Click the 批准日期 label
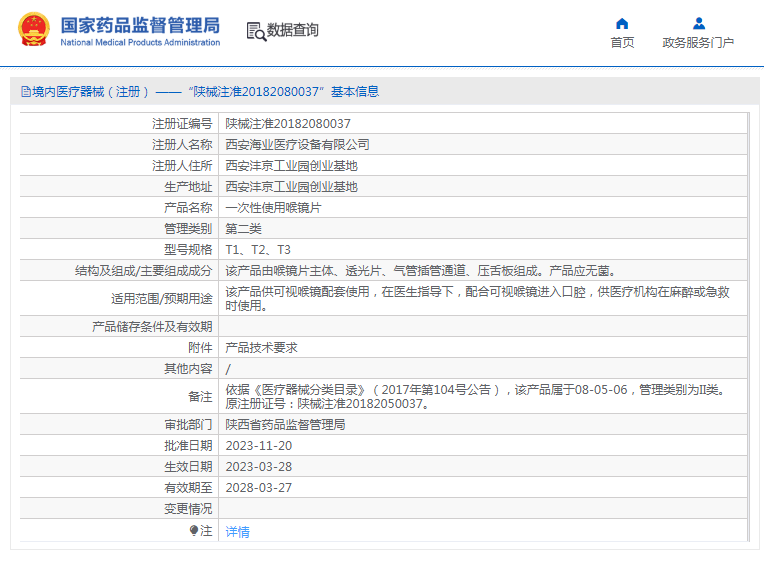764x563 pixels. [x=188, y=446]
